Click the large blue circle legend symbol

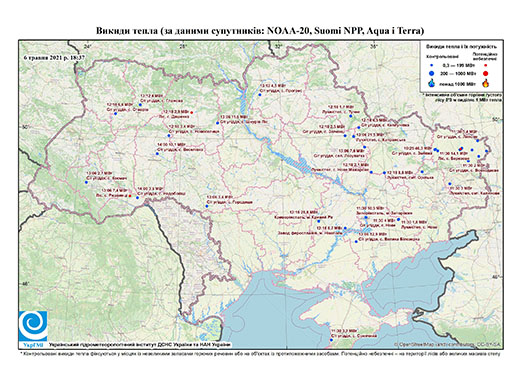click(432, 73)
